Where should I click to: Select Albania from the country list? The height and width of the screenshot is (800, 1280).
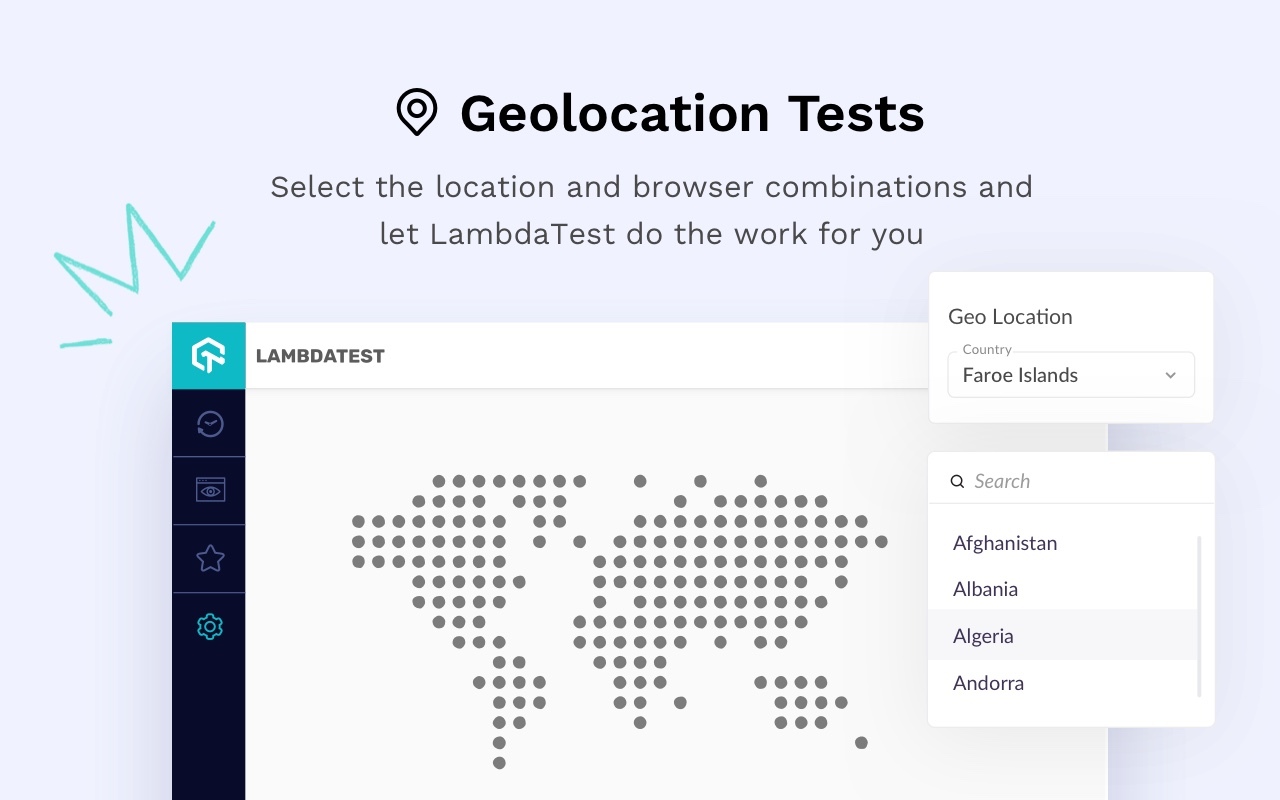(x=986, y=589)
